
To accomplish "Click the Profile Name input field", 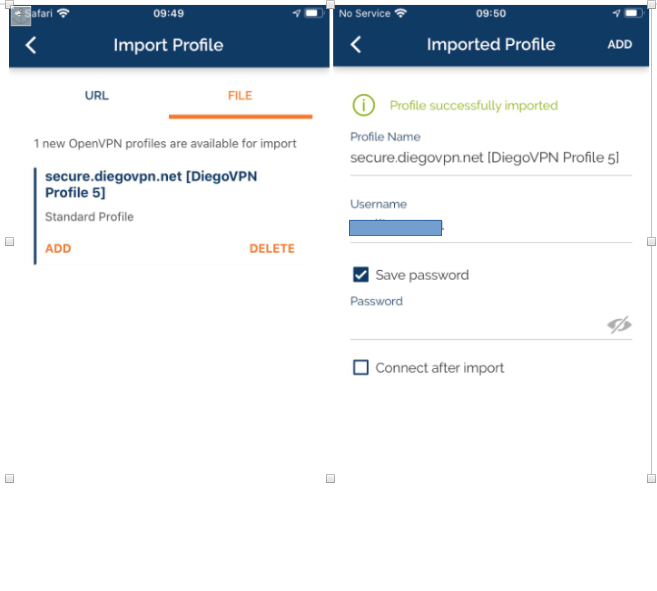I will click(x=485, y=158).
